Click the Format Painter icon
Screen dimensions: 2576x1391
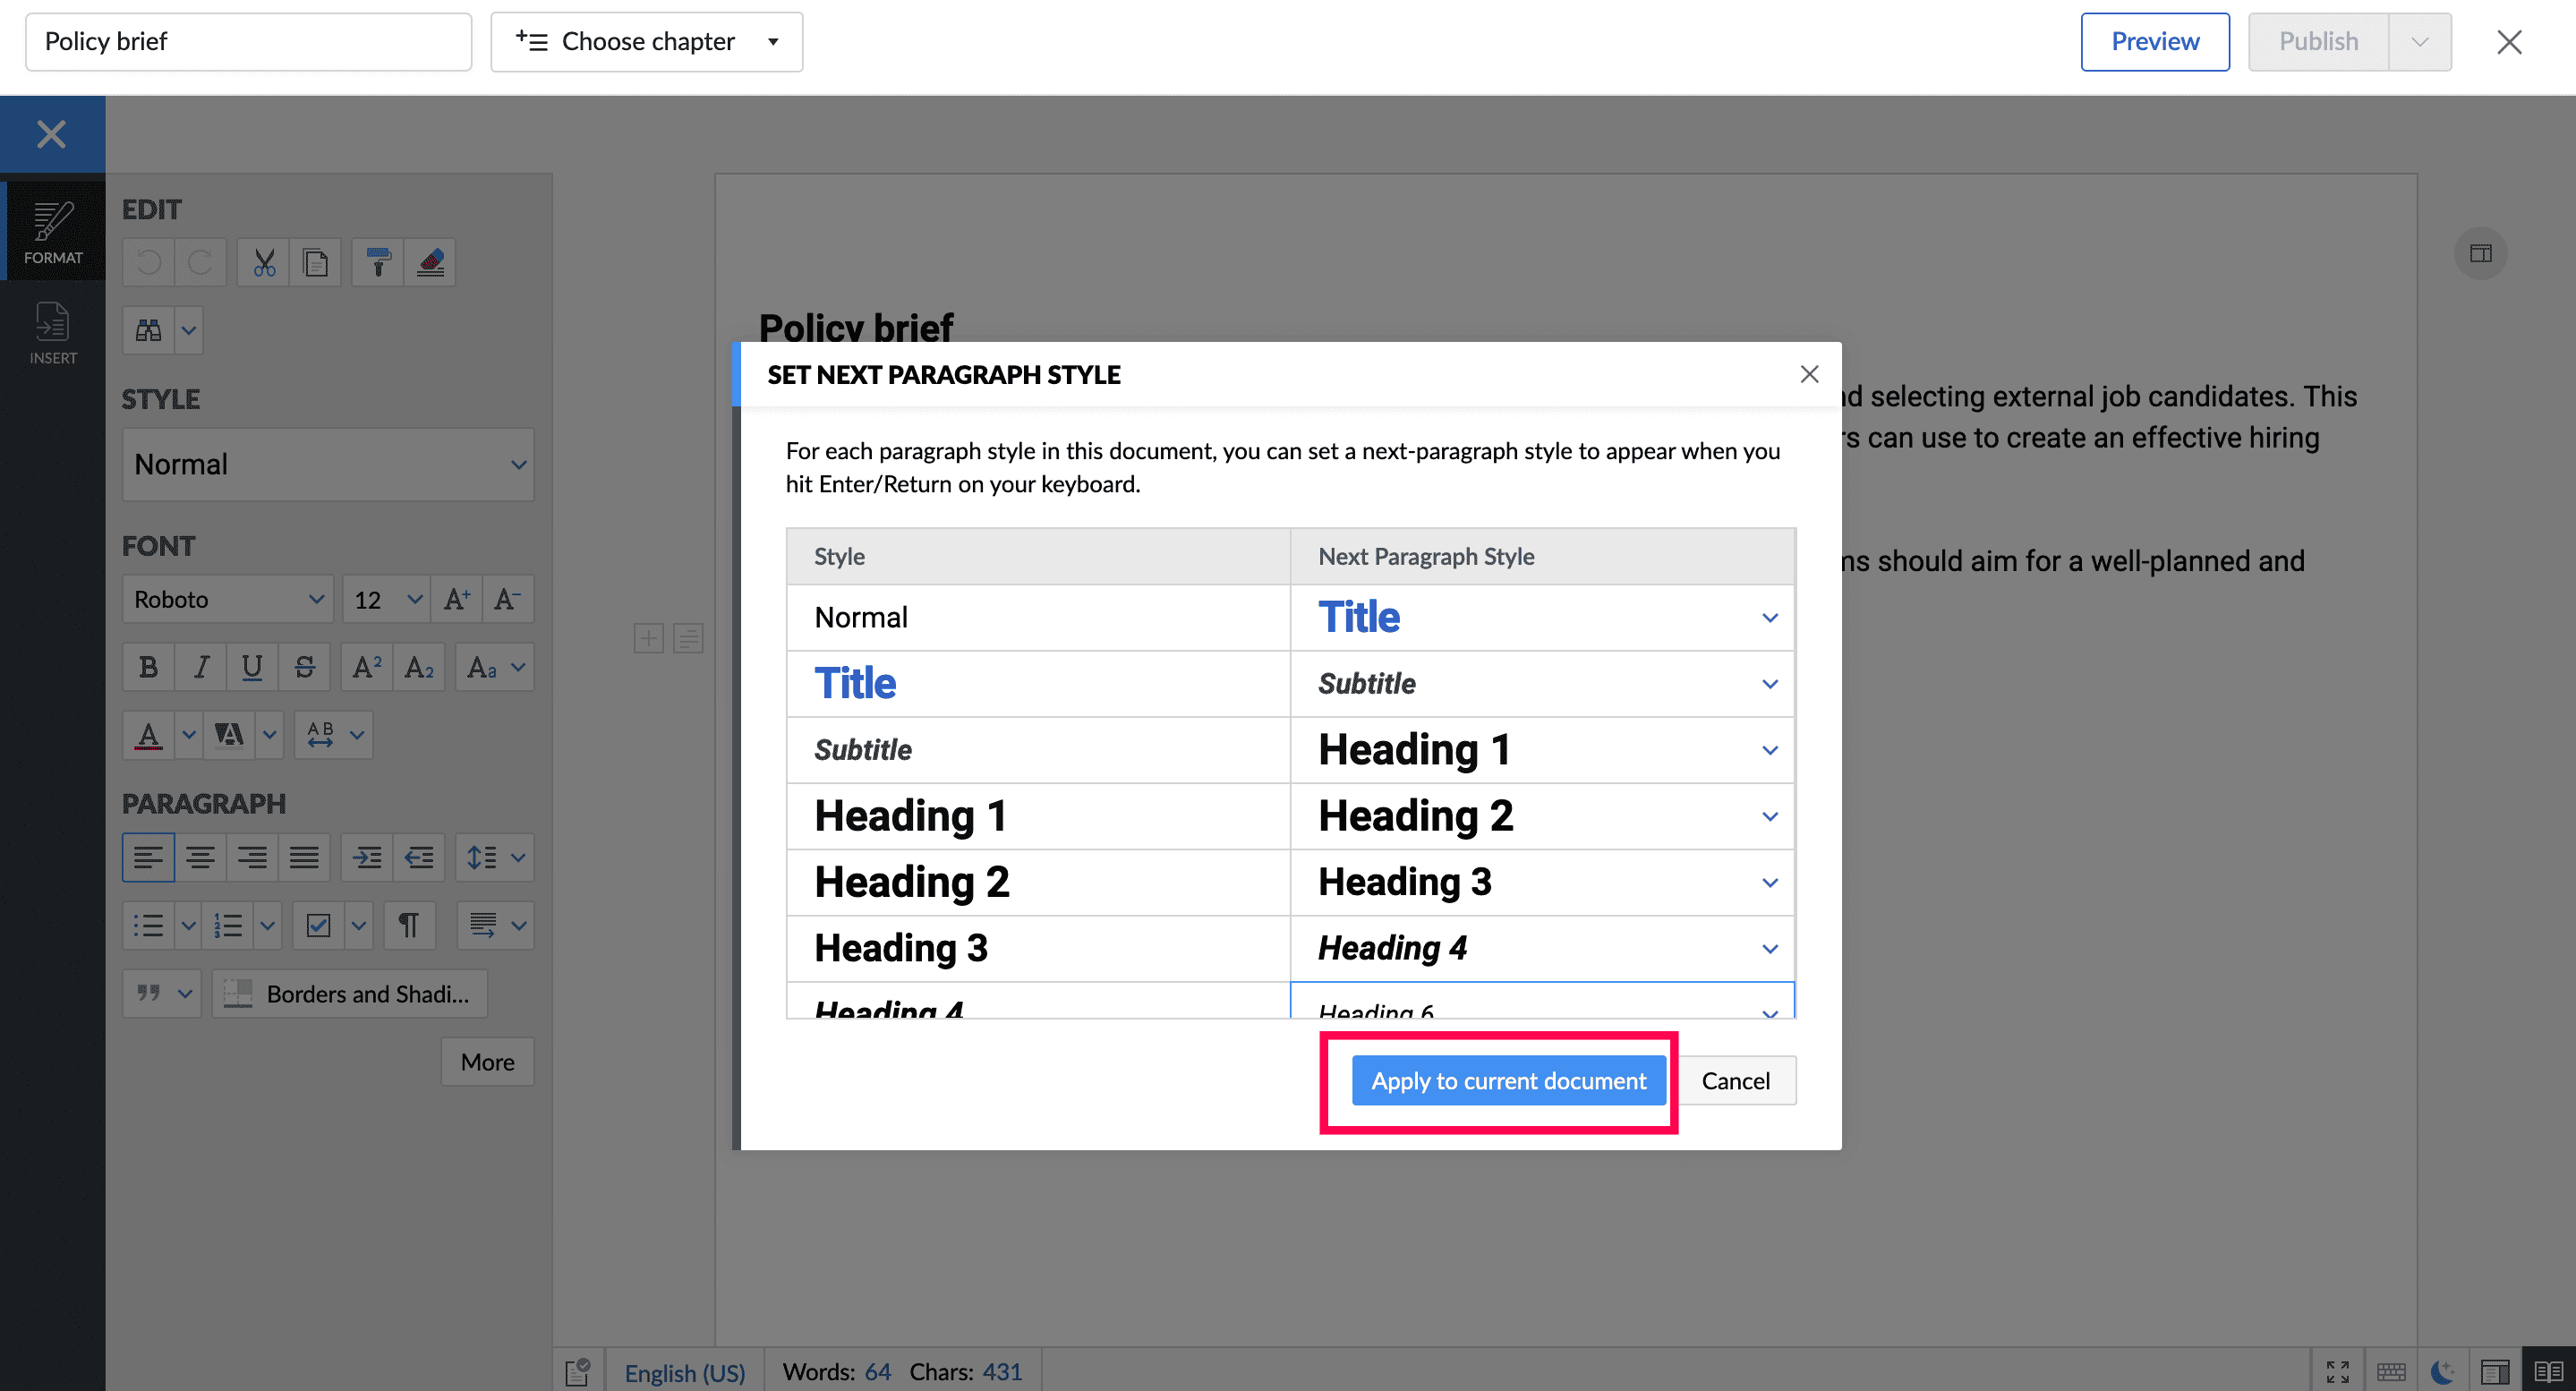click(378, 263)
